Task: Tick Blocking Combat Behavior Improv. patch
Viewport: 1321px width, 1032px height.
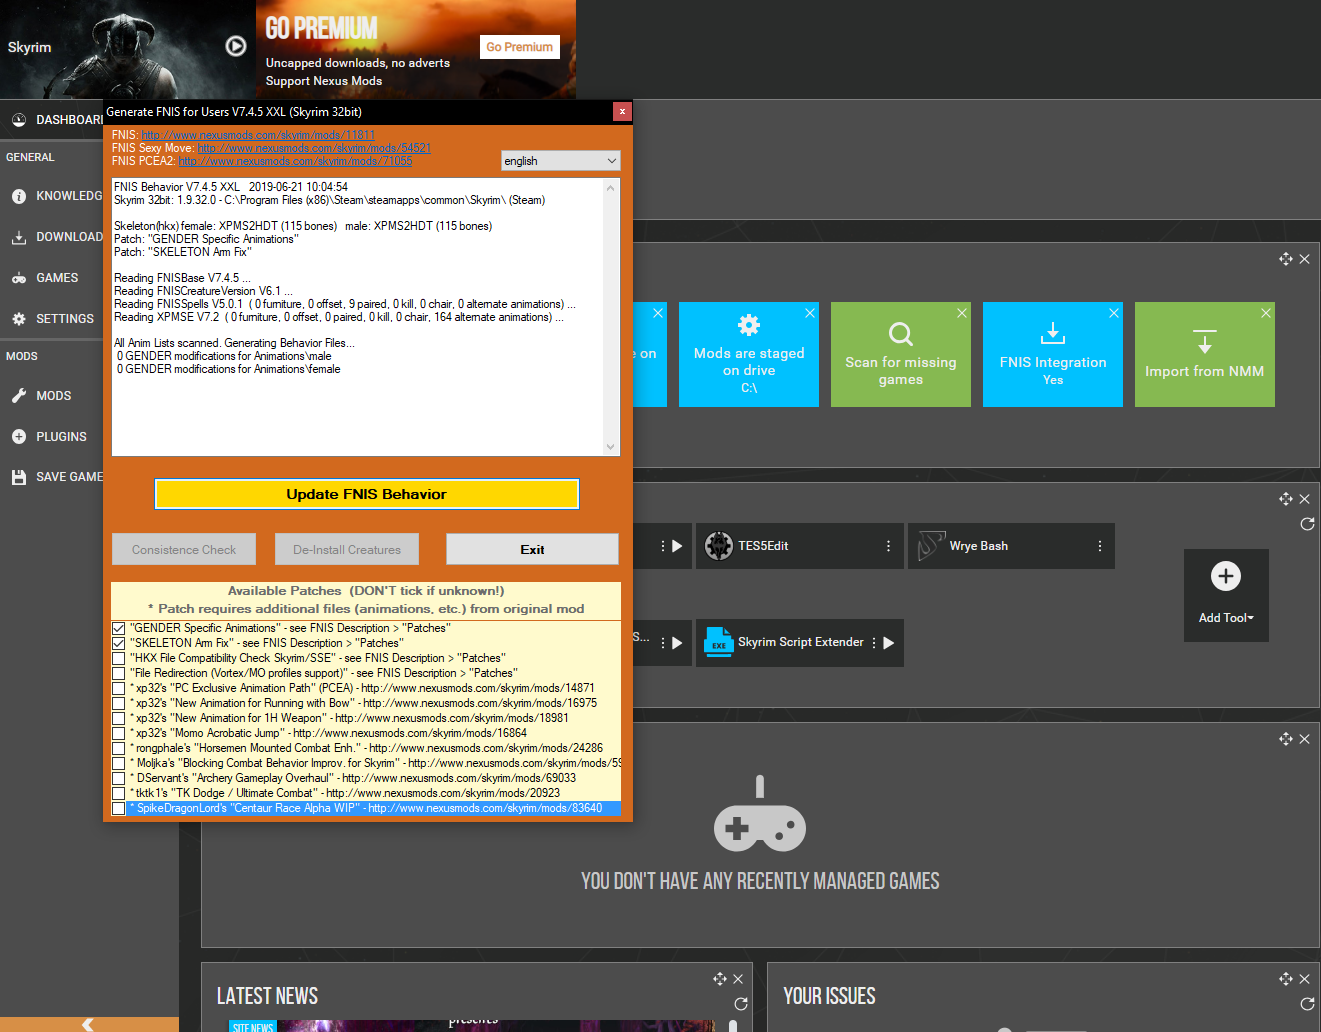Action: 119,763
